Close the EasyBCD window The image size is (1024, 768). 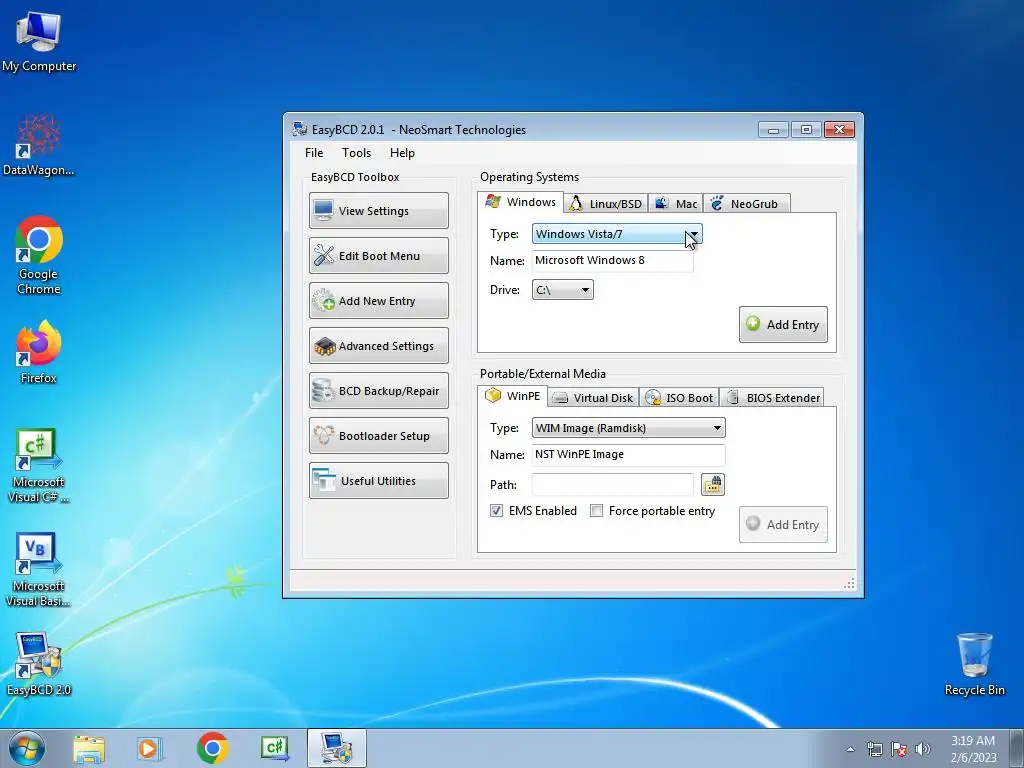(839, 129)
